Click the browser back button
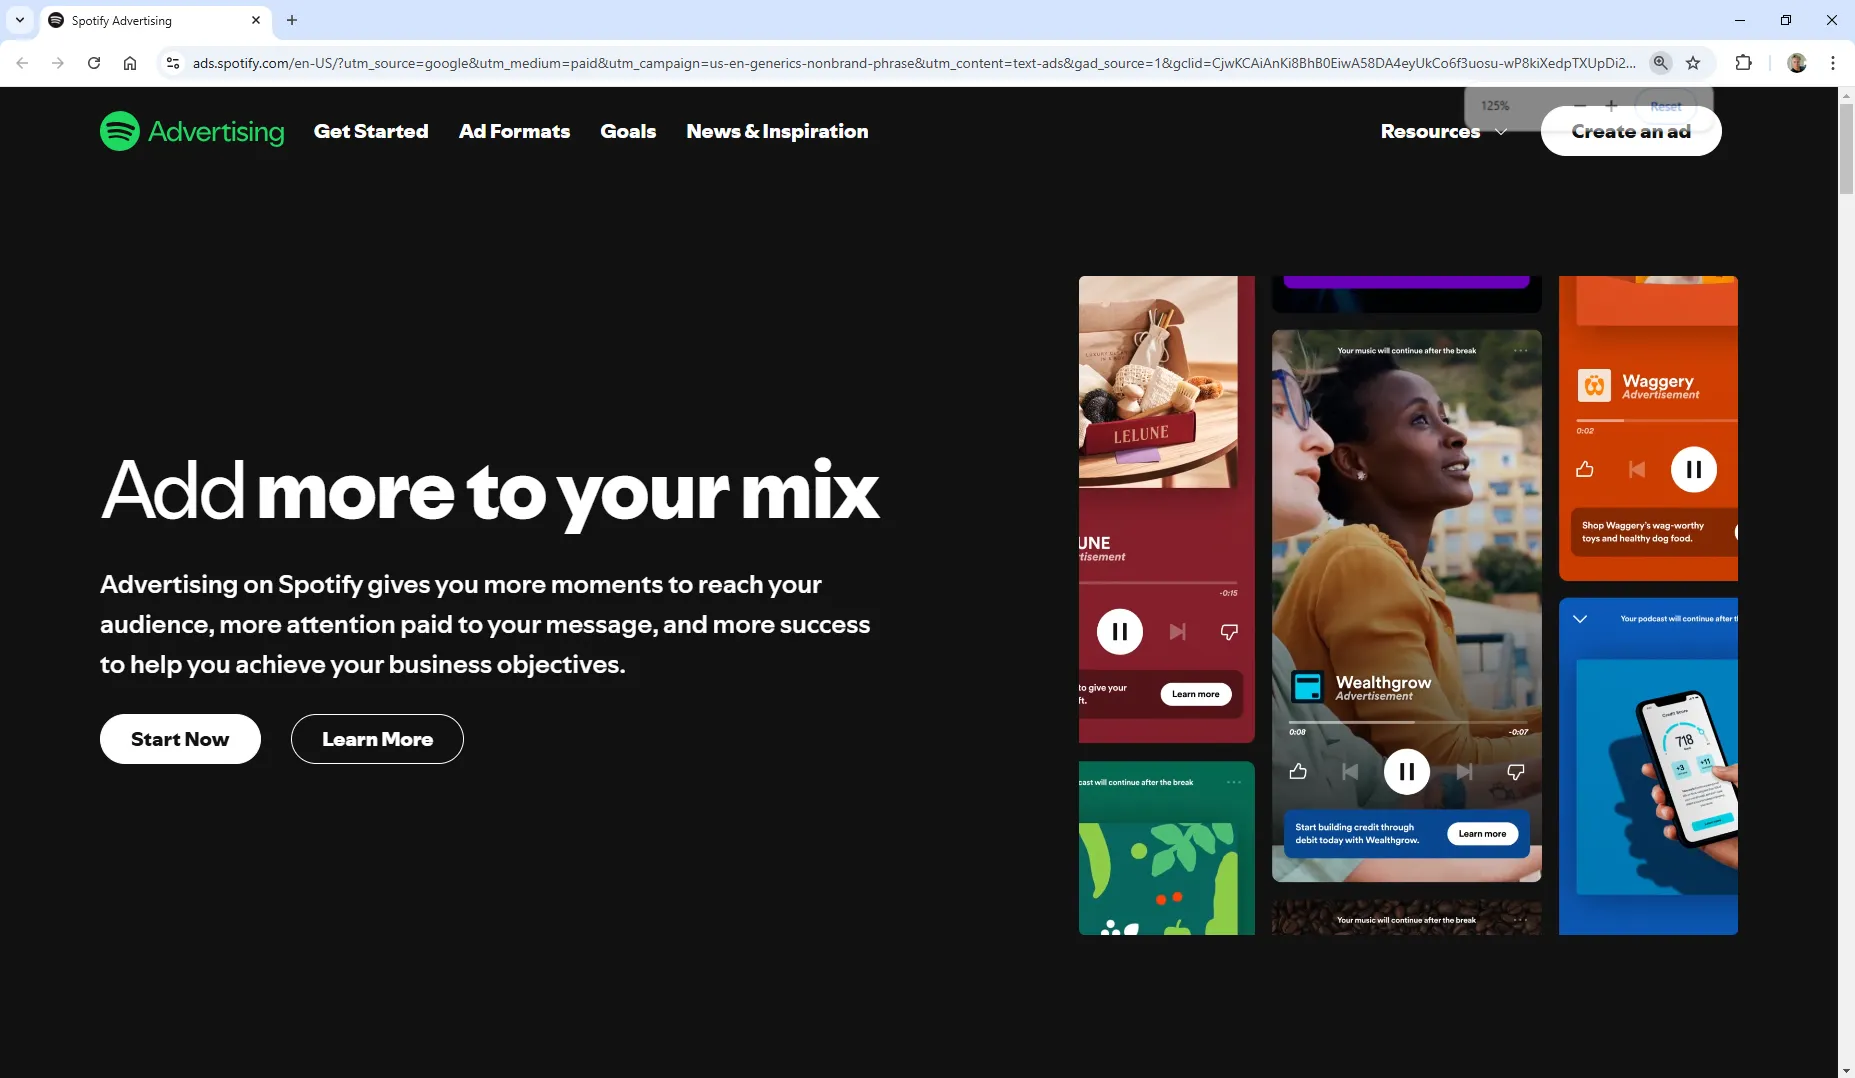The image size is (1855, 1078). point(22,63)
